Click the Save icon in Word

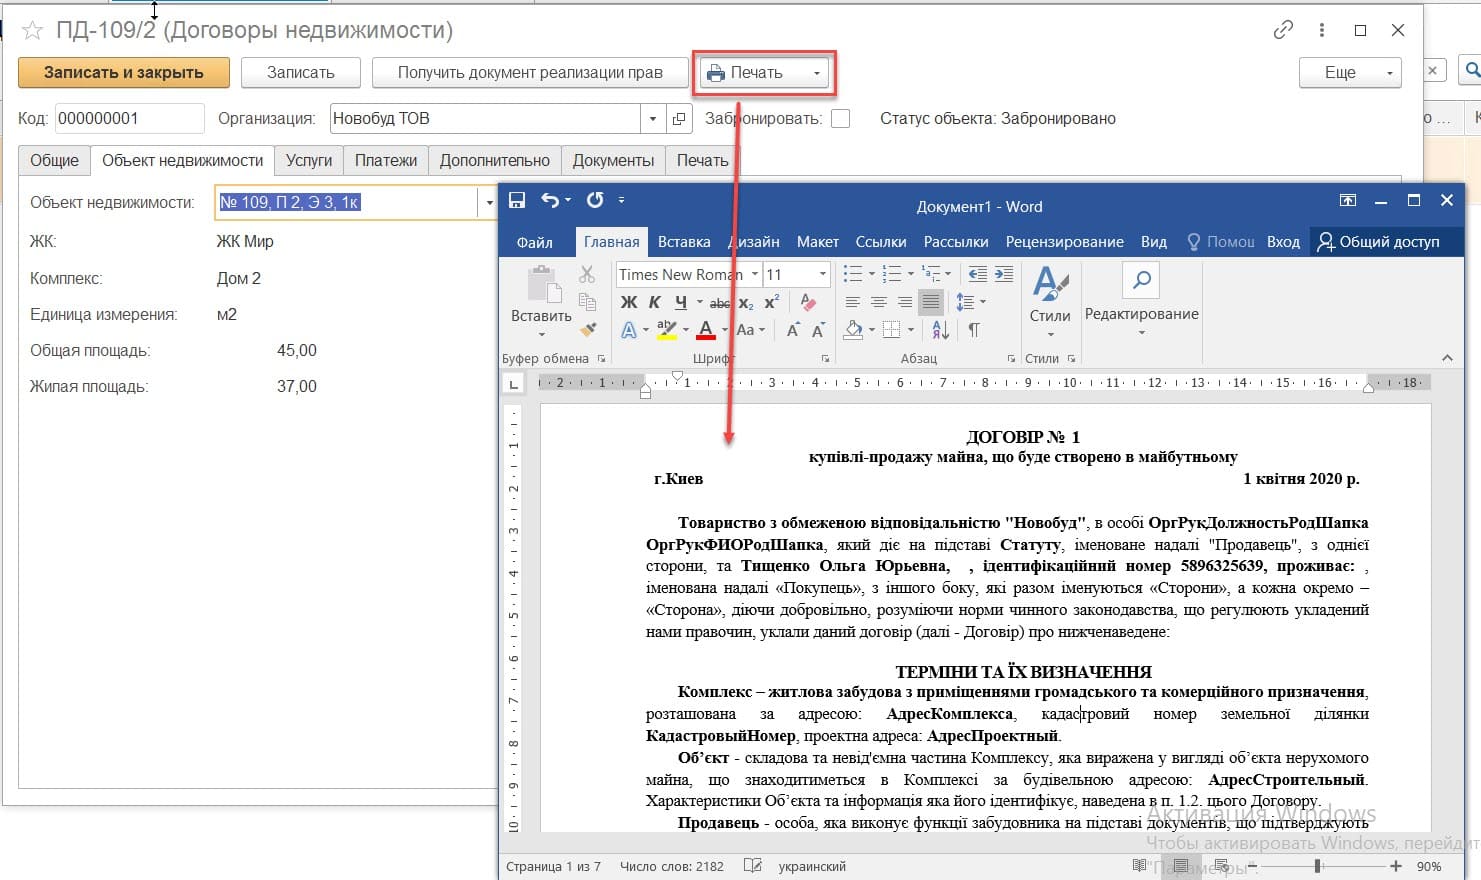click(x=517, y=200)
